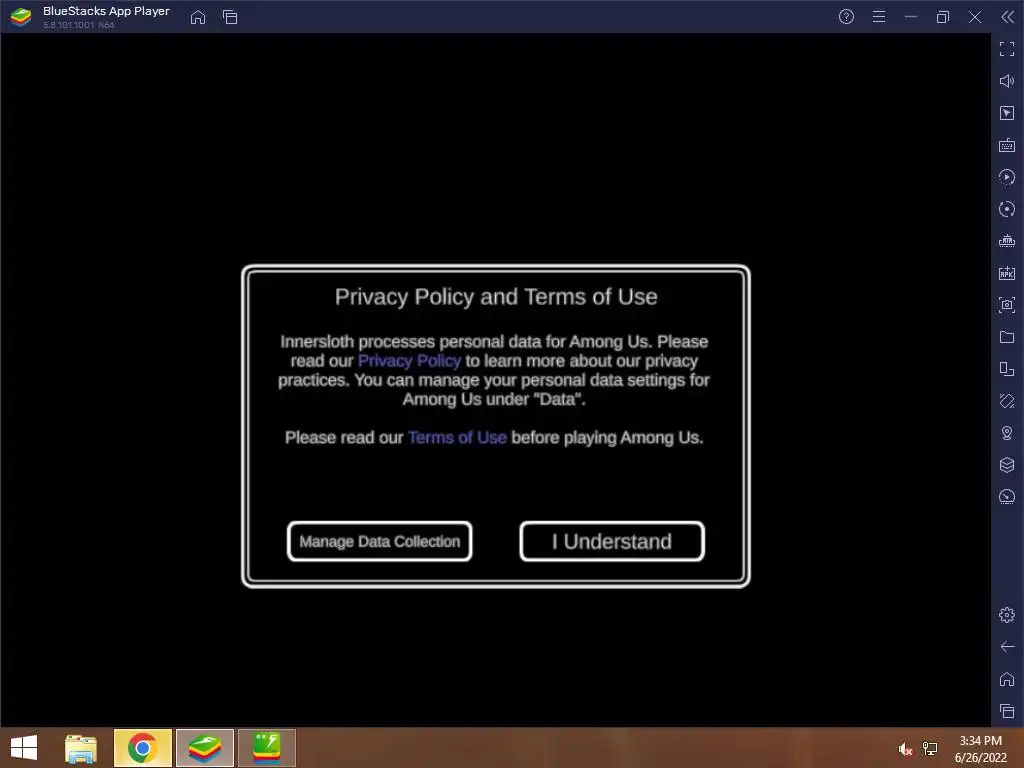Screen dimensions: 1024x768
Task: Click BlueStacks X taskbar icon
Action: 267,748
